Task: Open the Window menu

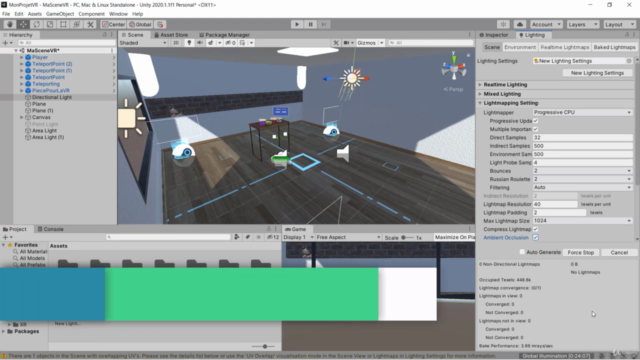Action: tap(118, 14)
